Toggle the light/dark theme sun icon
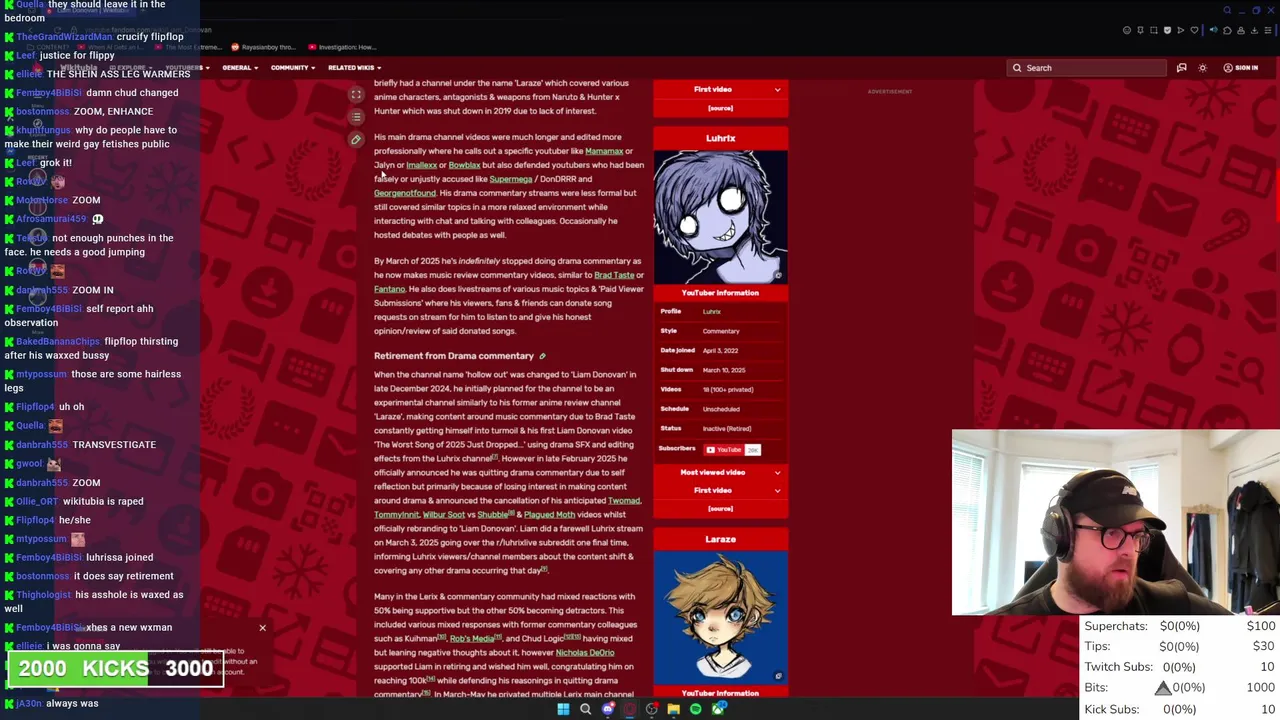Screen dimensions: 1280x720 point(1202,68)
